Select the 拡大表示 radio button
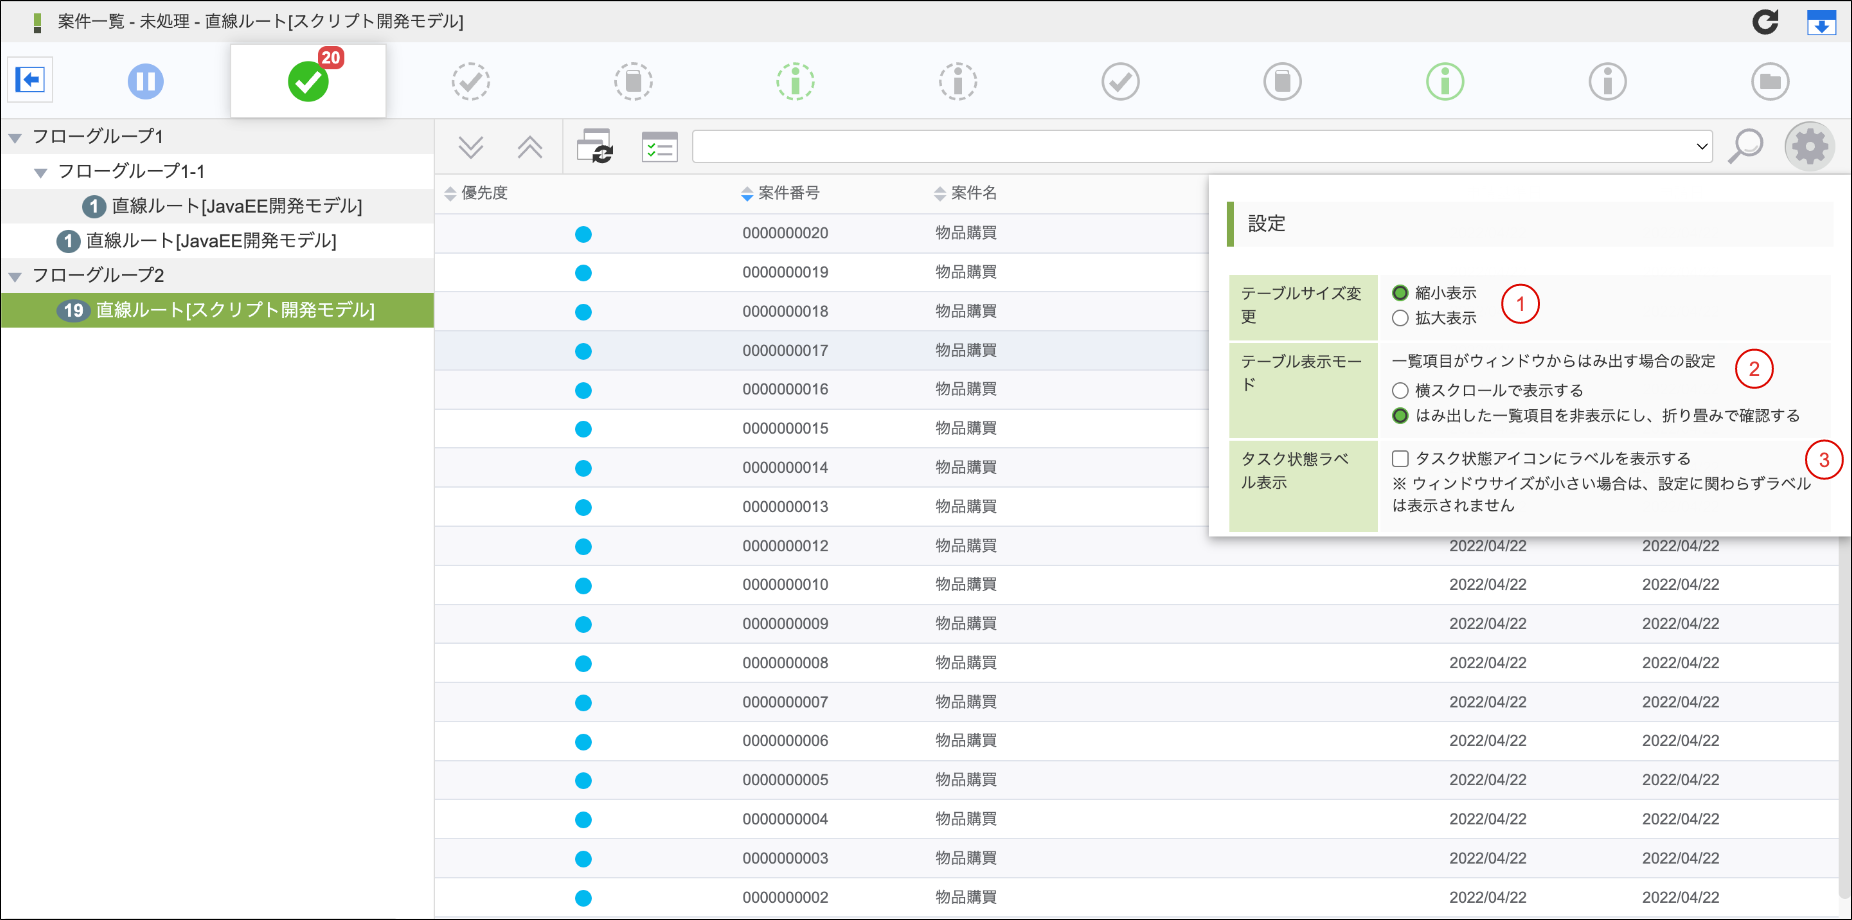This screenshot has height=920, width=1852. point(1400,318)
